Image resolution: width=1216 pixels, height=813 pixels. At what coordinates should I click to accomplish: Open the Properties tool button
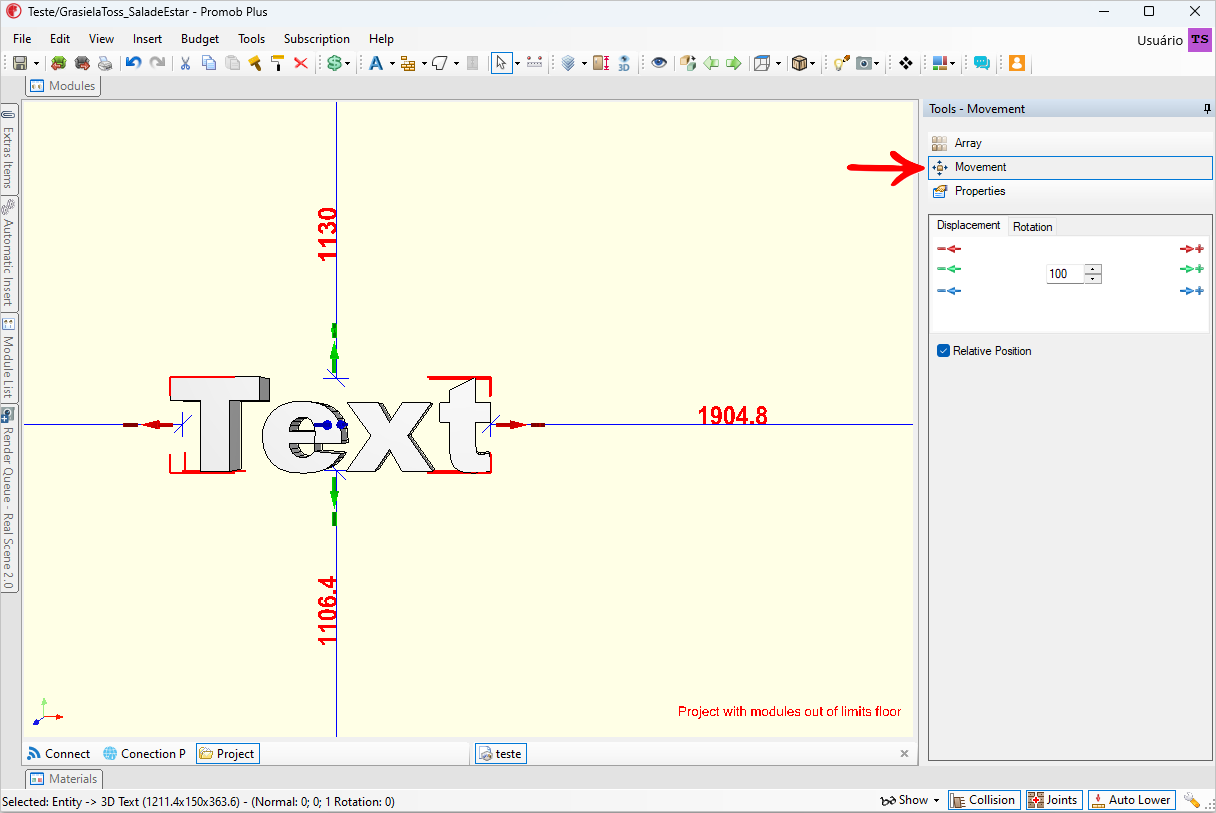(x=1070, y=191)
